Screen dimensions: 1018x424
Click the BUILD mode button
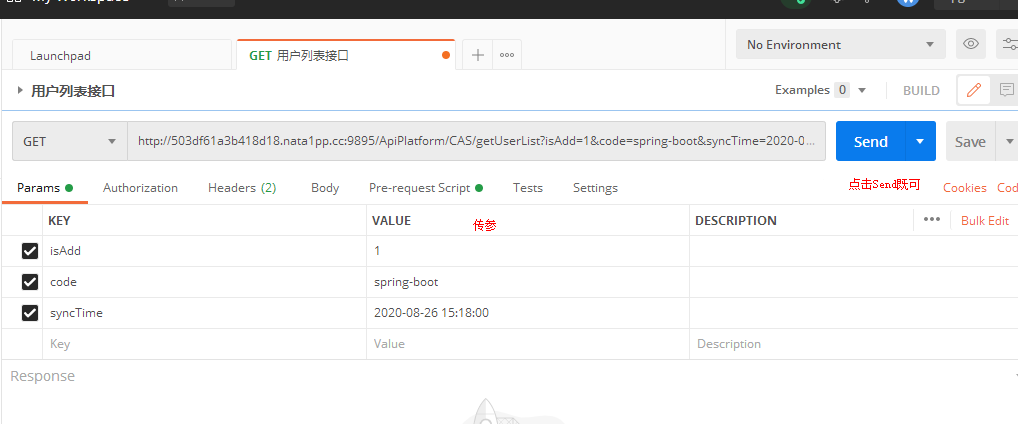click(921, 90)
